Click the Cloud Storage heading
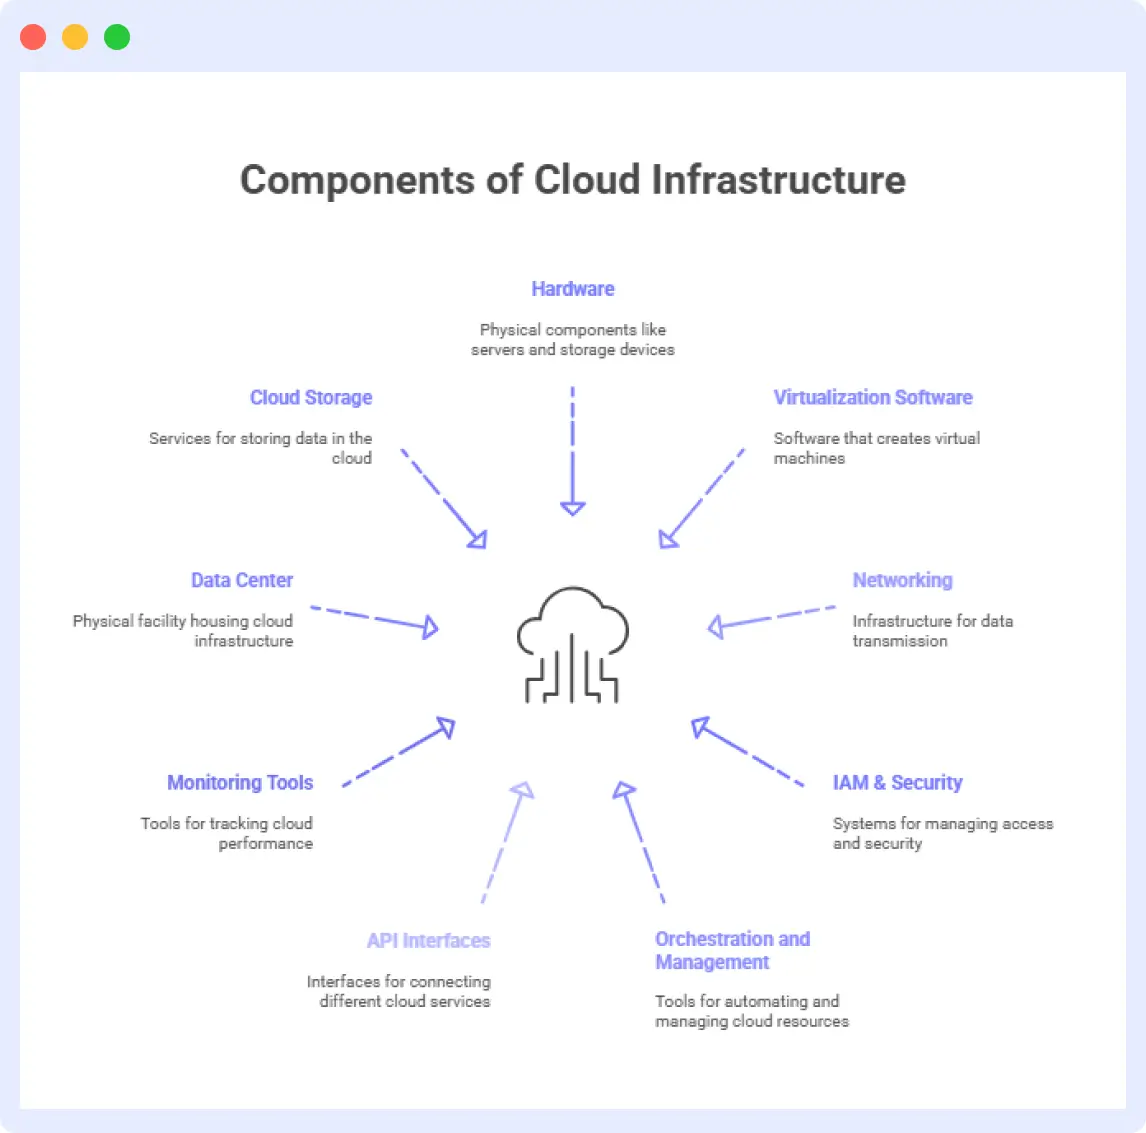Screen dimensions: 1146x1133 coord(311,397)
